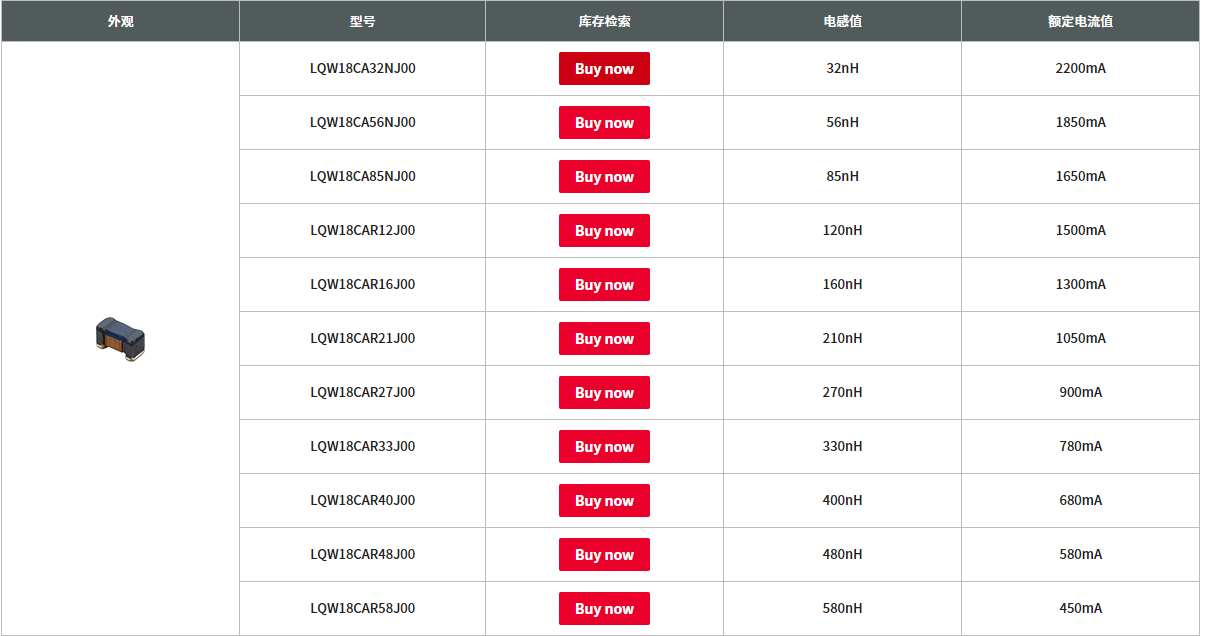
Task: Click Buy now for LQW18CAR40J00
Action: pyautogui.click(x=604, y=501)
